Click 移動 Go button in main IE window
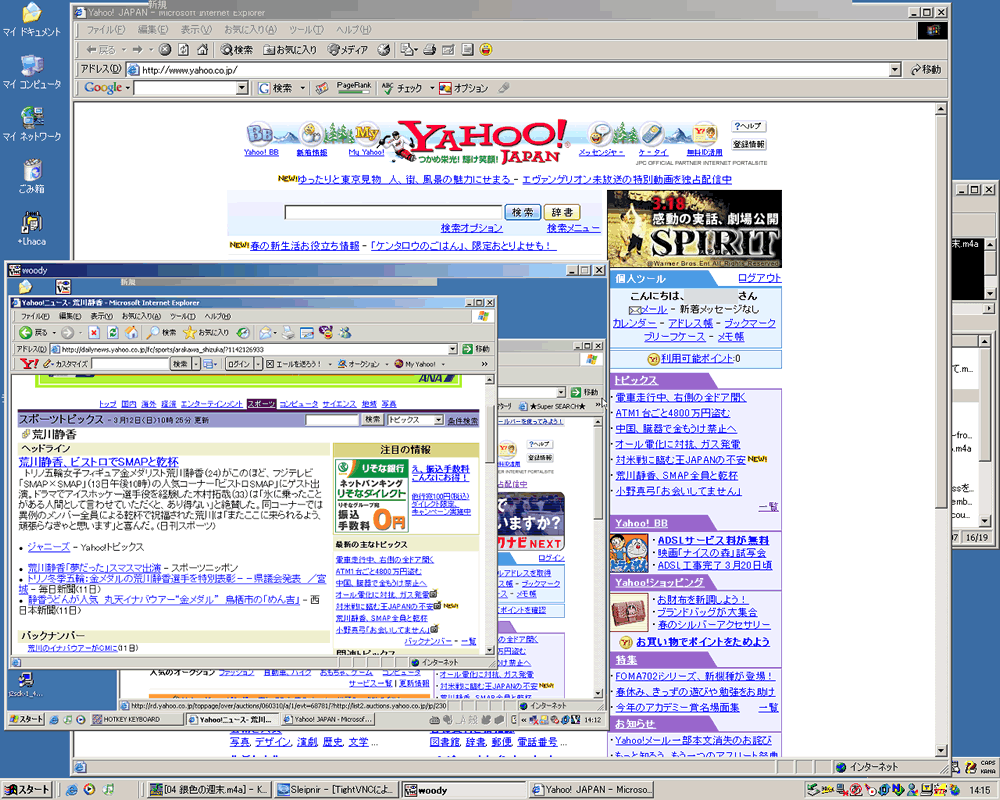The image size is (1000, 800). tap(925, 70)
